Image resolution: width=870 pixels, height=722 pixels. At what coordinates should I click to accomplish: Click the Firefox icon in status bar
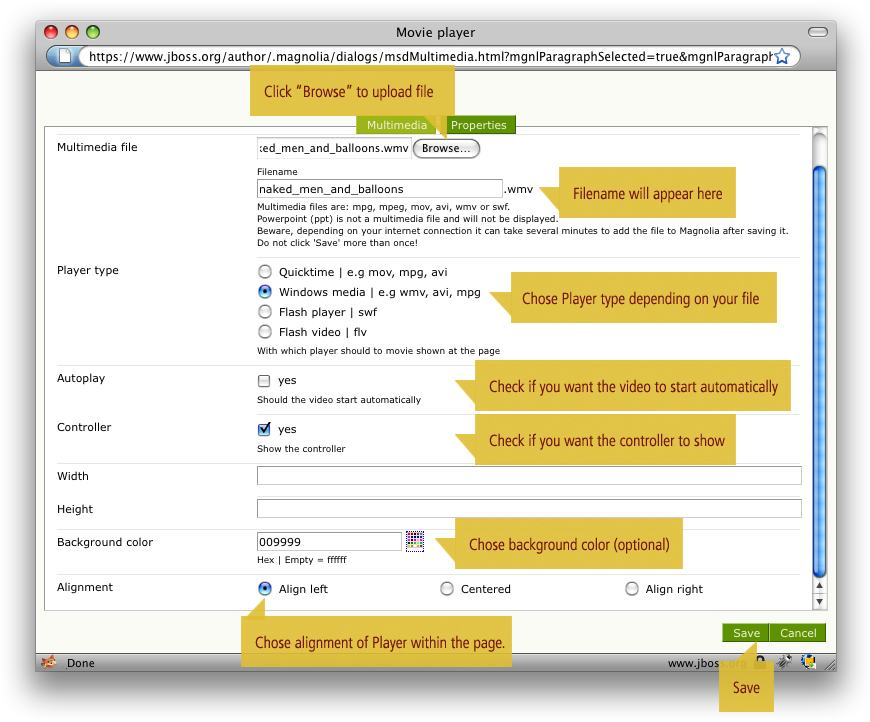click(x=48, y=662)
